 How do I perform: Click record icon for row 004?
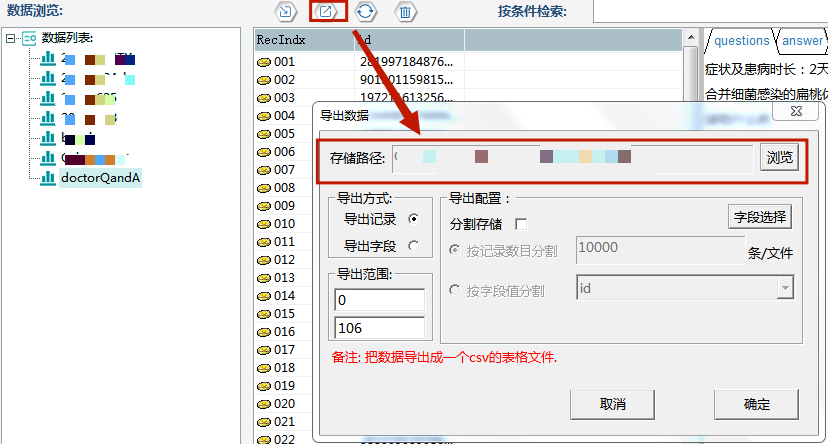click(264, 116)
